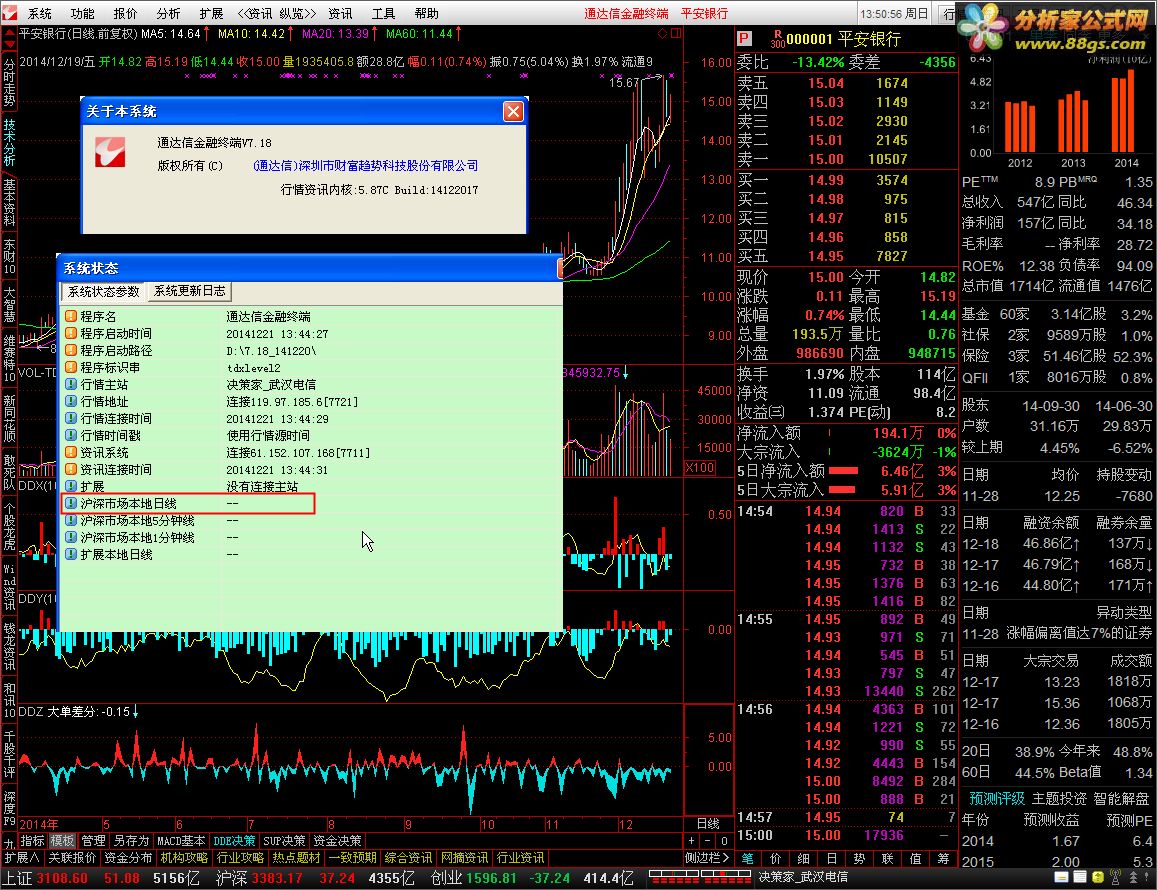Click the white list icon in the status bar

pos(1080,877)
